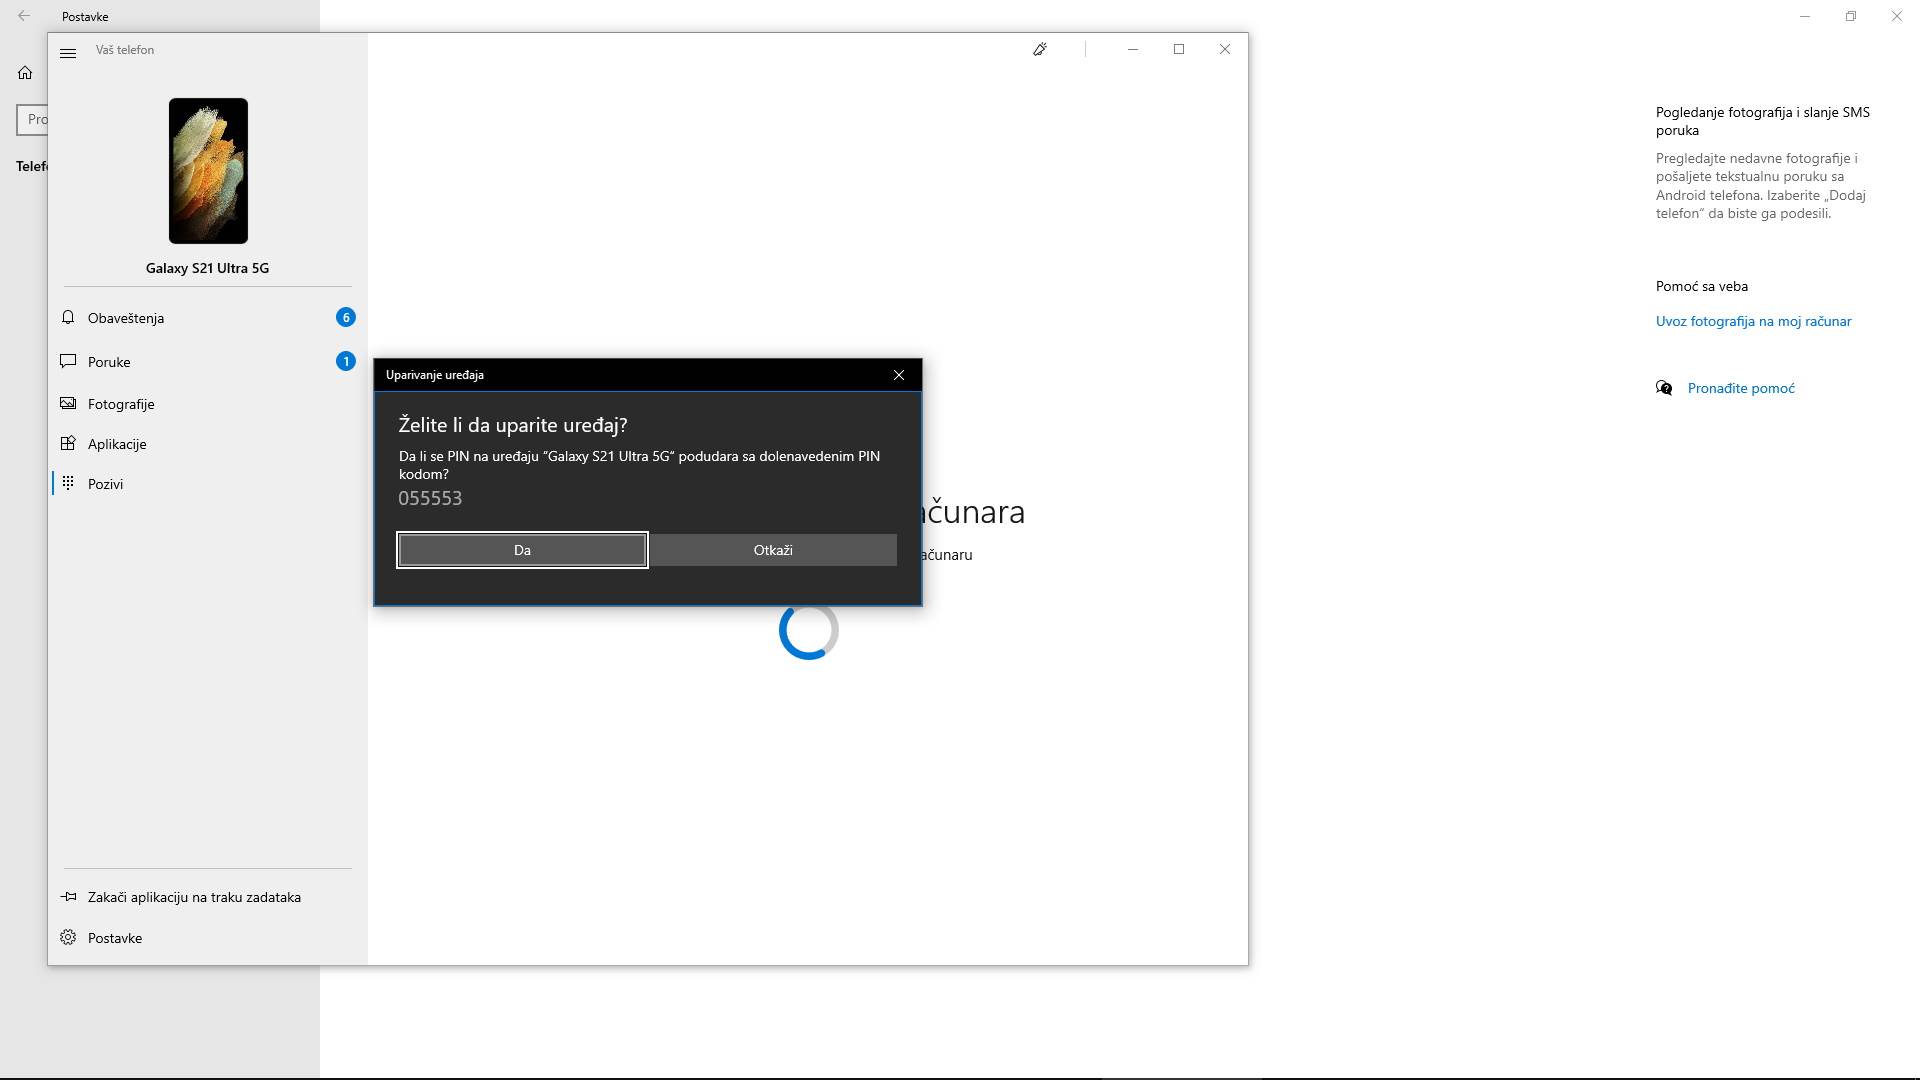The image size is (1920, 1080).
Task: Click the home icon in Postavke sidebar
Action: click(24, 72)
